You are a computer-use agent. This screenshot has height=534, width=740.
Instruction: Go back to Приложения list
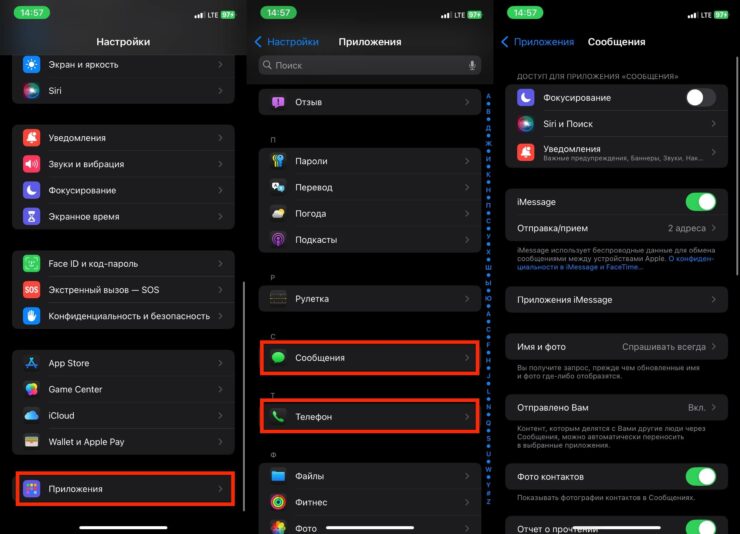(x=538, y=42)
